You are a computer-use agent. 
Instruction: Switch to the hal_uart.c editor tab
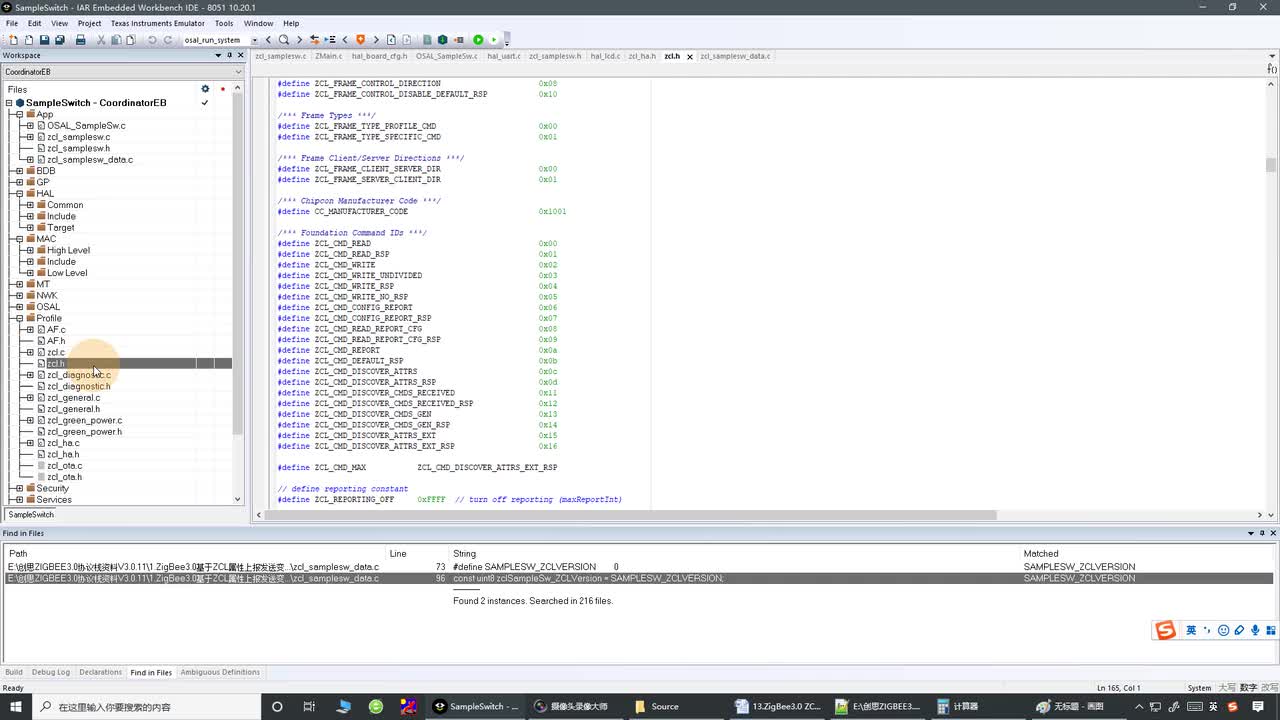503,56
